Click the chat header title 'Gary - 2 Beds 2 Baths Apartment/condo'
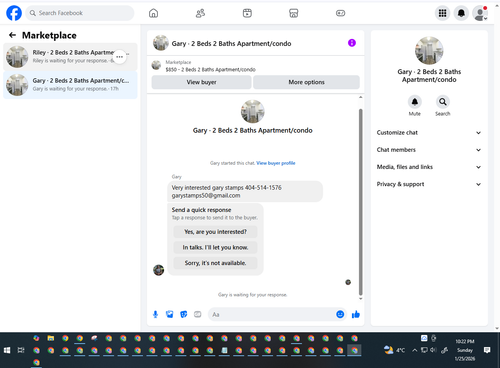Viewport: 500px width, 368px height. pyautogui.click(x=231, y=43)
